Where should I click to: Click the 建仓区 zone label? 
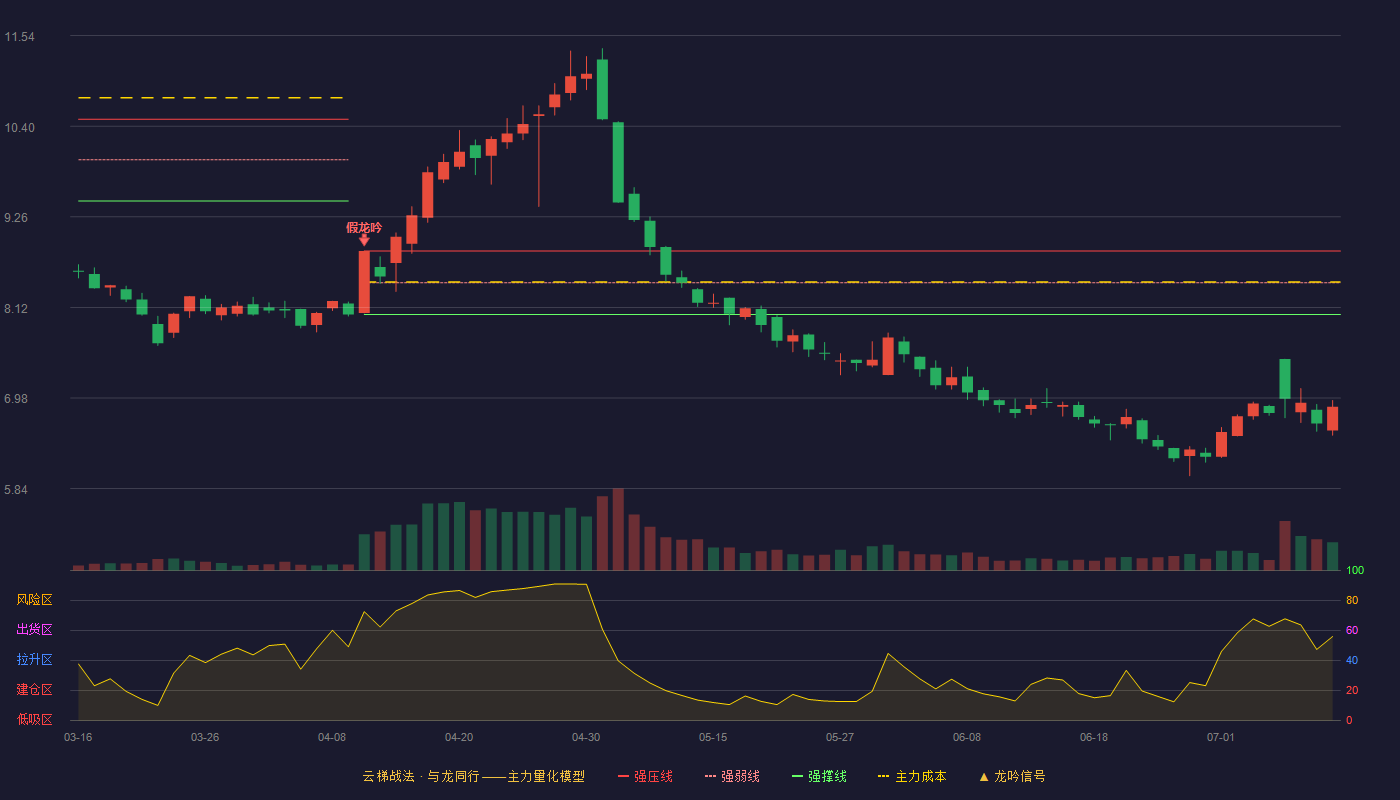[x=35, y=690]
